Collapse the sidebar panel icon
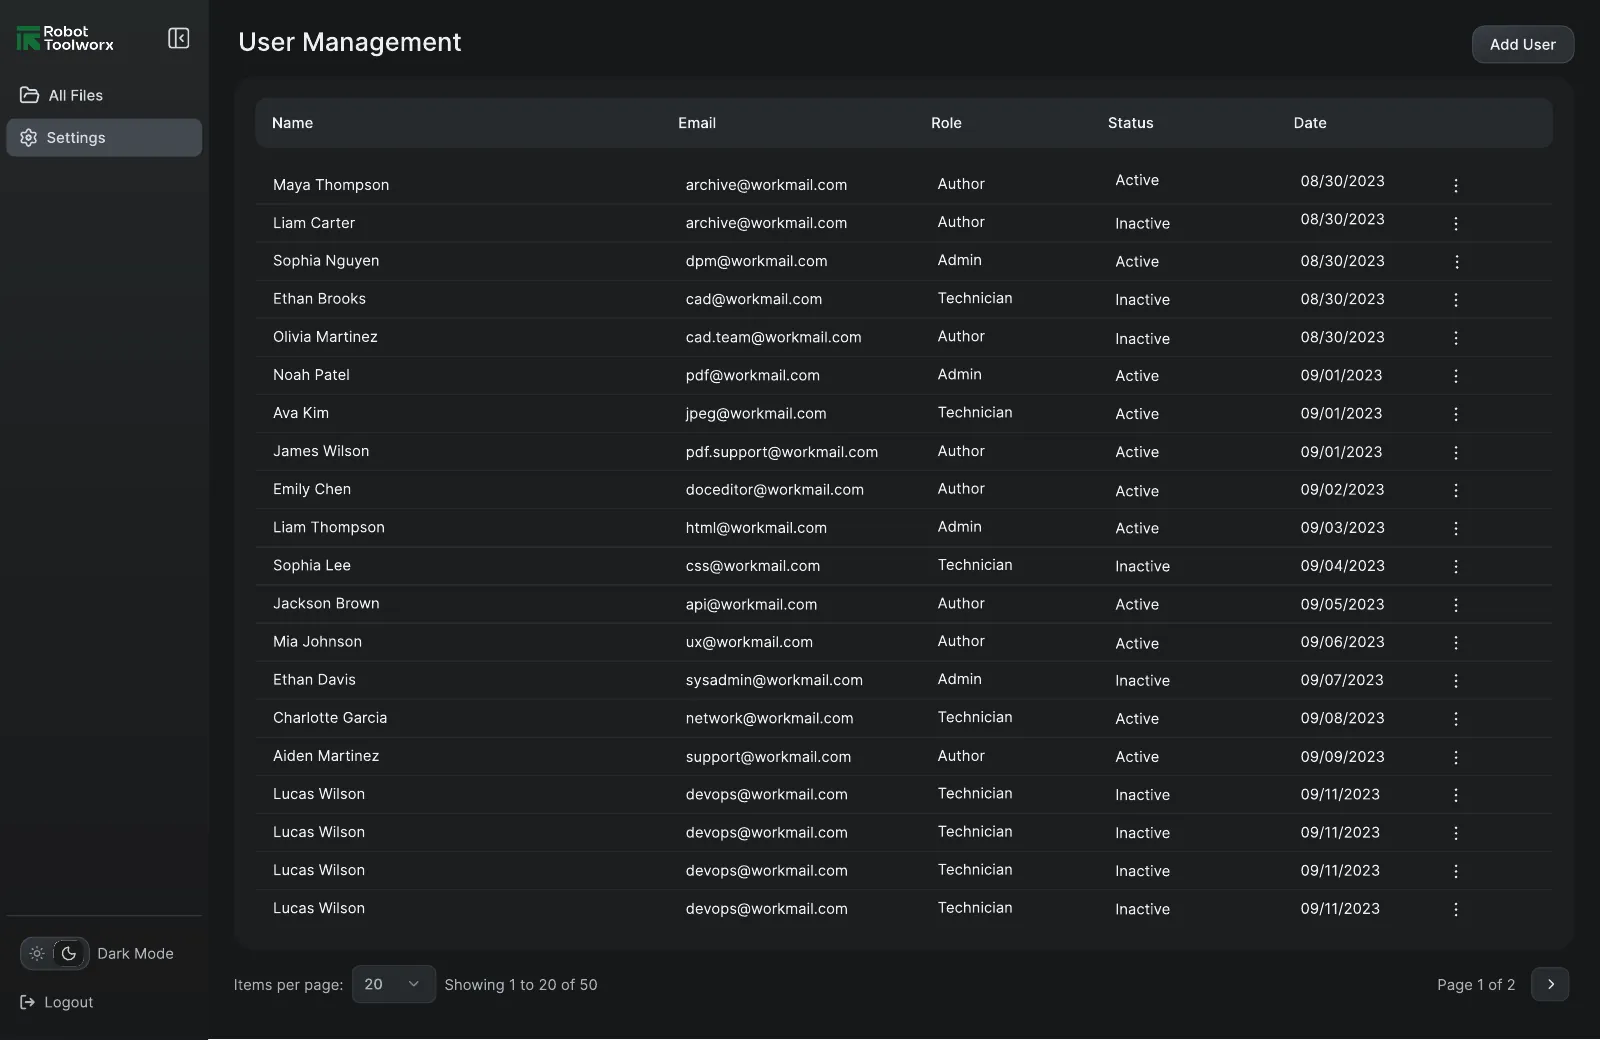 179,38
